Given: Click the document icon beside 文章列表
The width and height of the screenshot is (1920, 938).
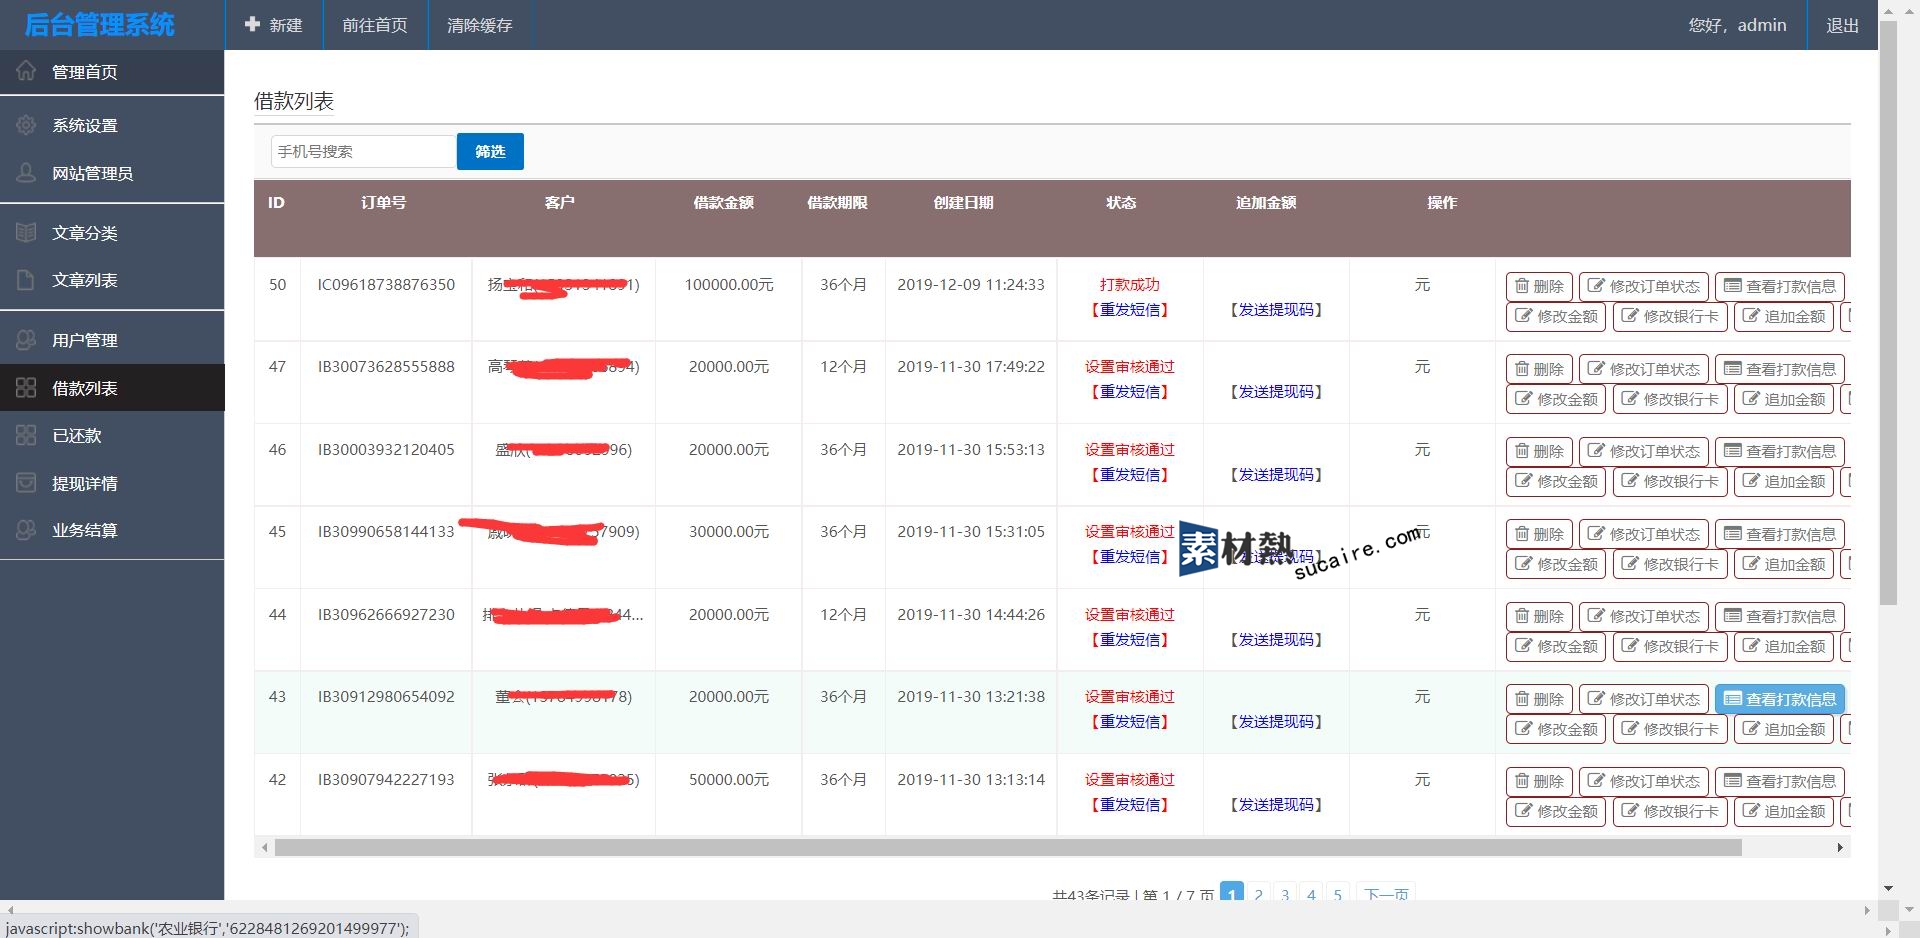Looking at the screenshot, I should (26, 280).
